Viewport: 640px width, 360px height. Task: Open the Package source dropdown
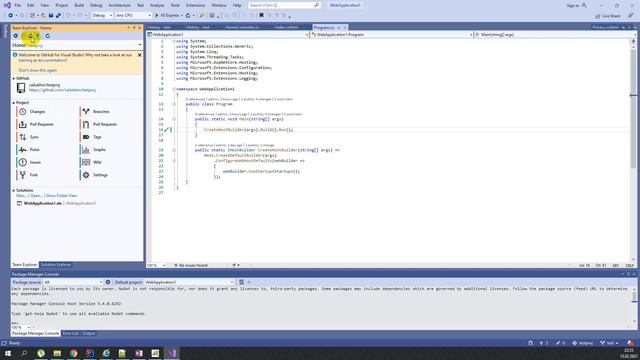73,282
